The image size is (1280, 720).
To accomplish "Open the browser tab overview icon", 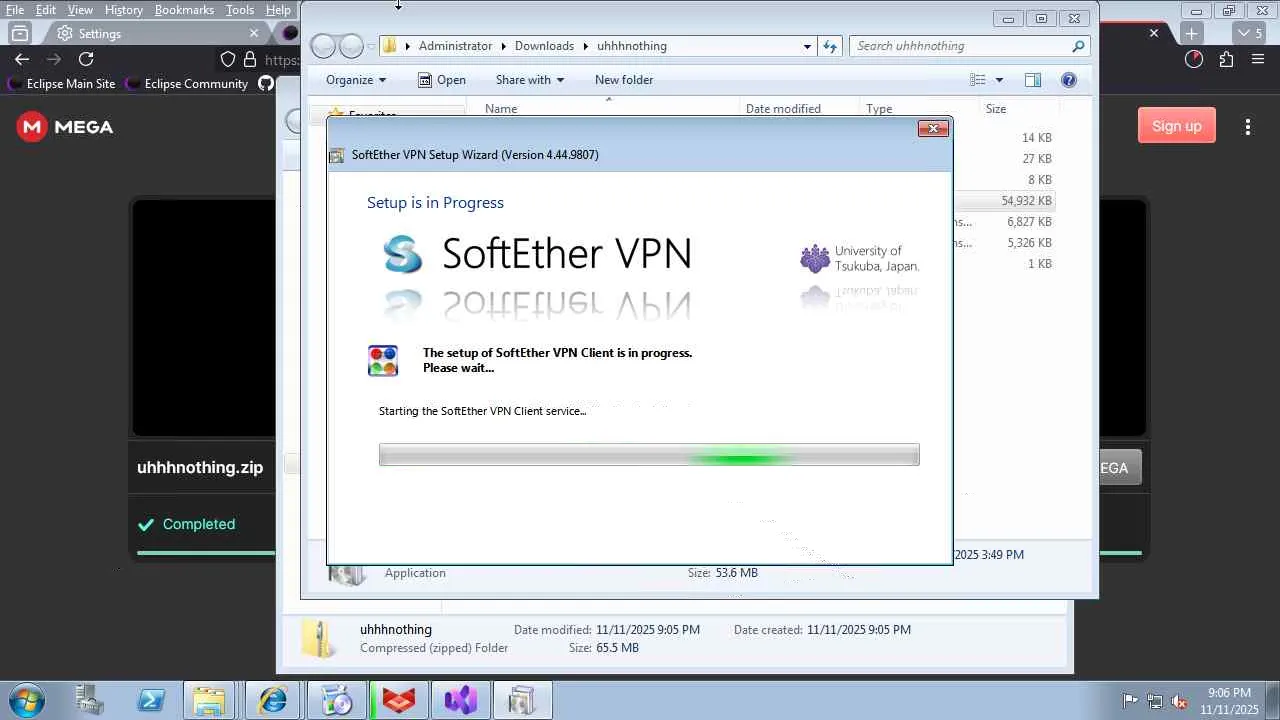I will (20, 33).
